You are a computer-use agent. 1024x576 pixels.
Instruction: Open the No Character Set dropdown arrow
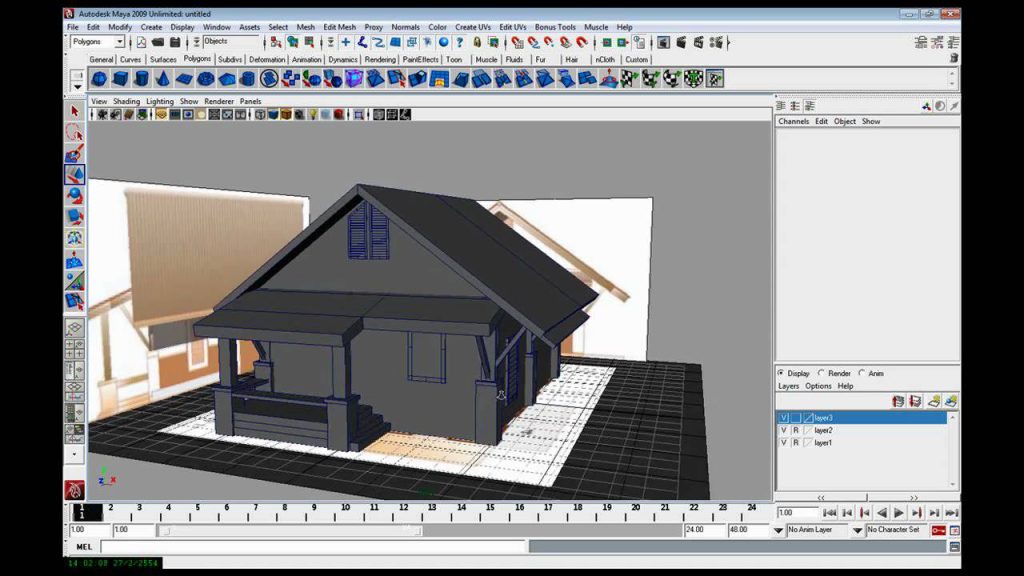click(x=857, y=531)
